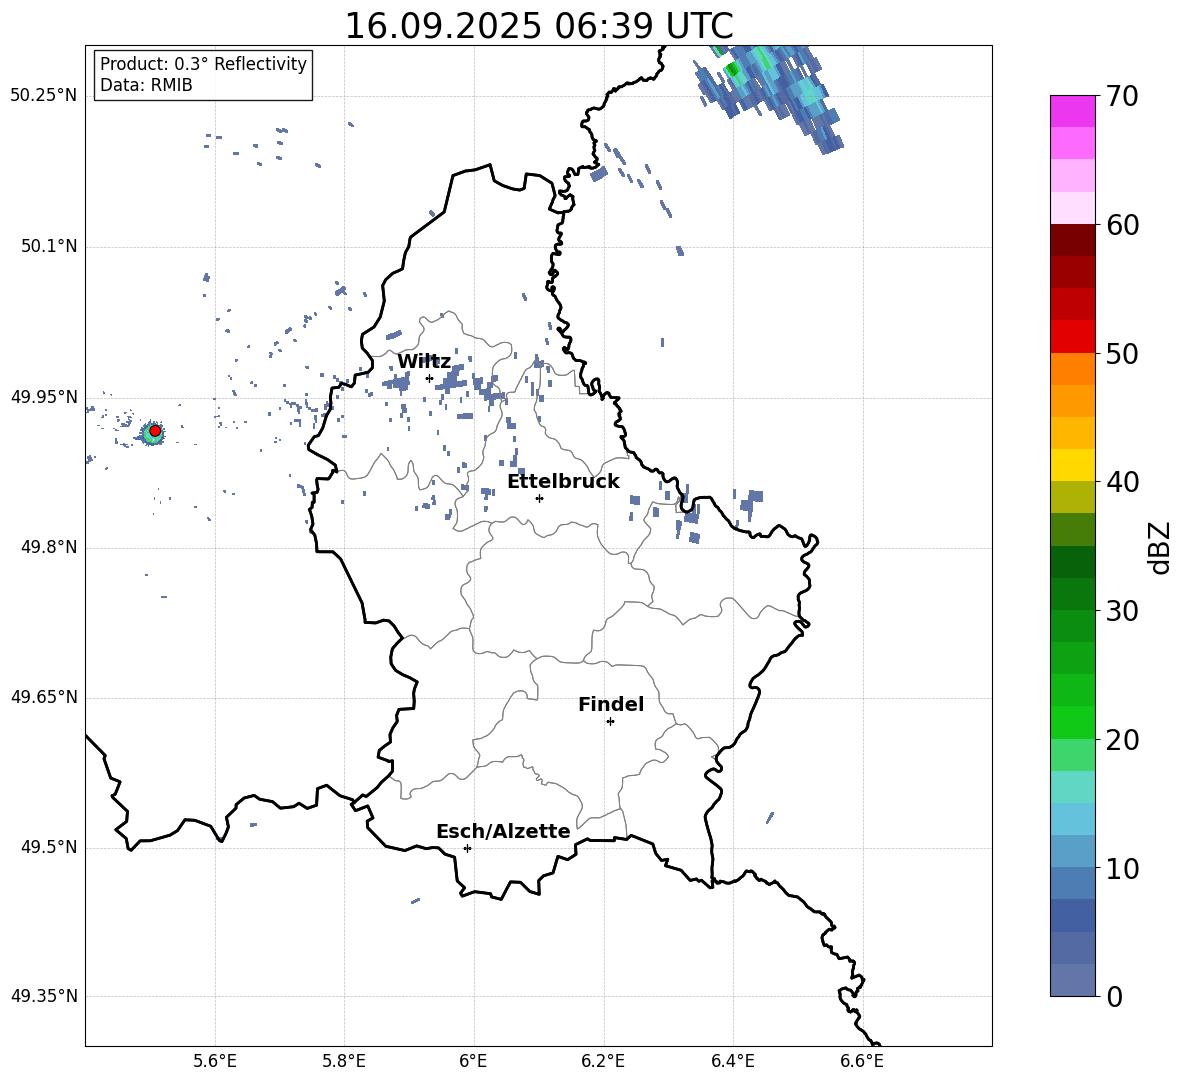Click the 40 tick label on colorbar

click(x=1122, y=482)
